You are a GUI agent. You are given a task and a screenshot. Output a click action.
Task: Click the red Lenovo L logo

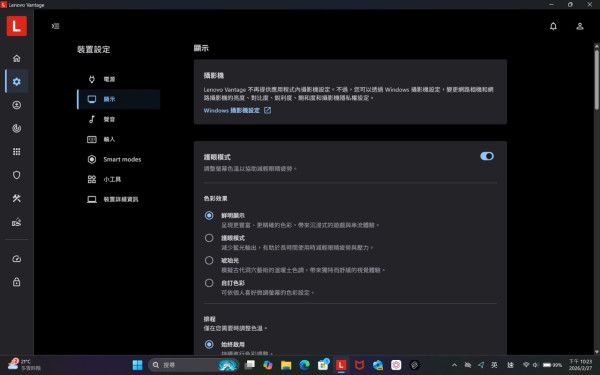coord(16,26)
